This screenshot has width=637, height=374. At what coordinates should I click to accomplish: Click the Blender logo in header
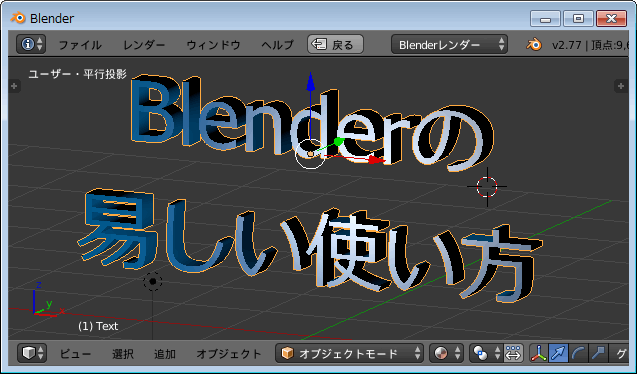click(x=534, y=45)
